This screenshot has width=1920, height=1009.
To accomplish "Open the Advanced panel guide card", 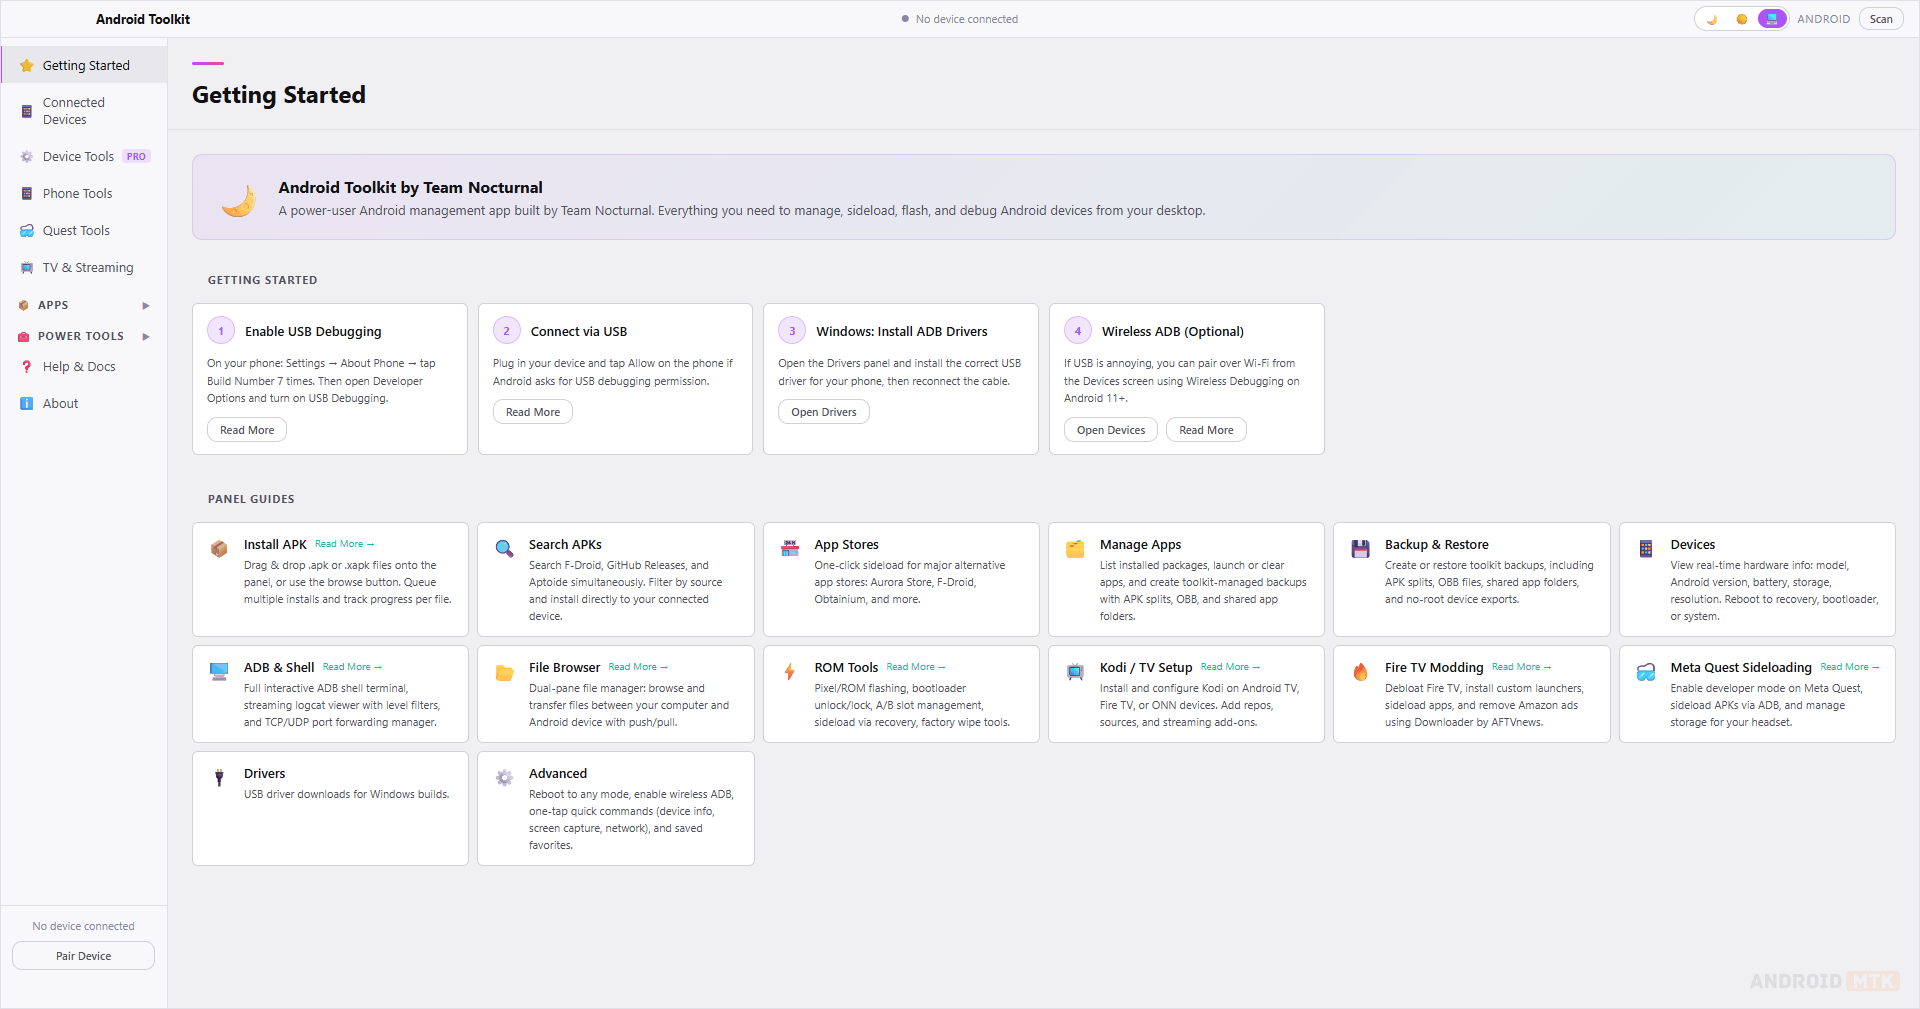I will (x=615, y=808).
